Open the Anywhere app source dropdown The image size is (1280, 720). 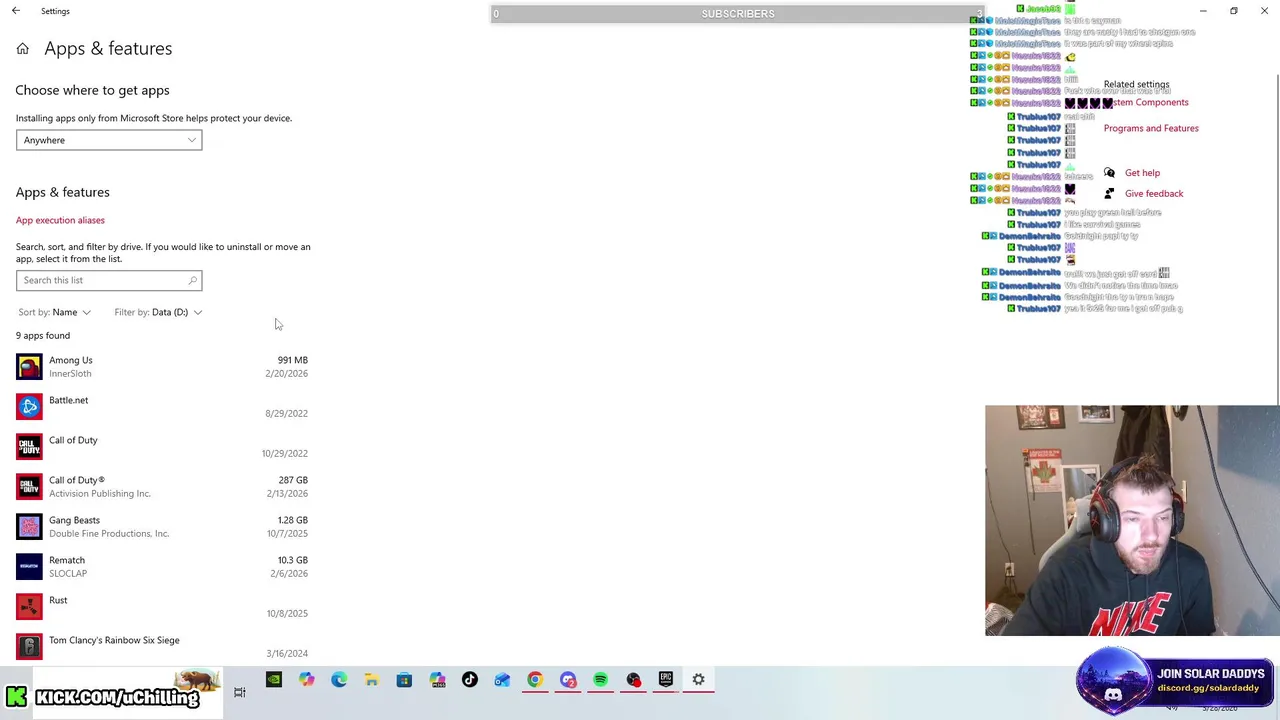[x=109, y=140]
